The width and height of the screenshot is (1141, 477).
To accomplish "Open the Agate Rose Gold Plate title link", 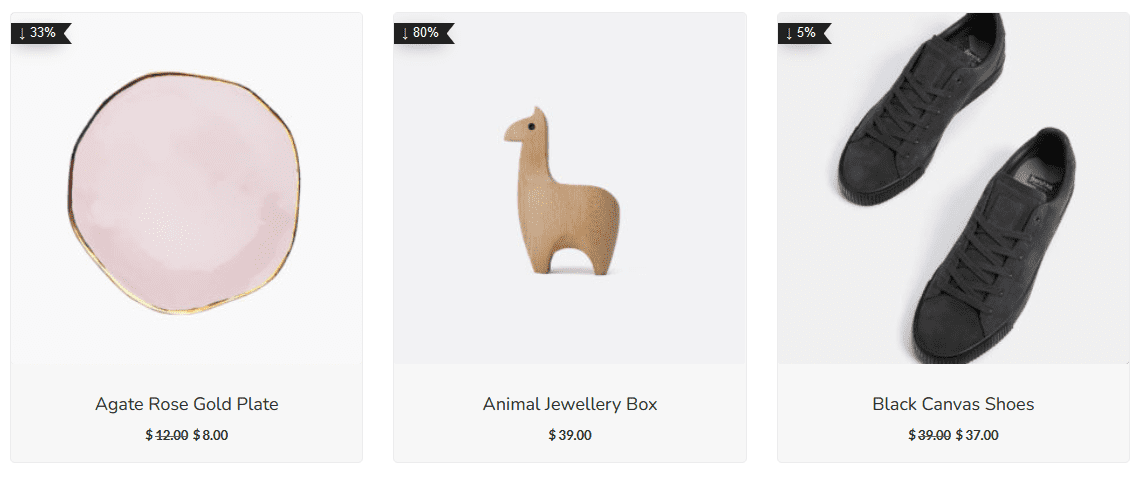I will (186, 404).
